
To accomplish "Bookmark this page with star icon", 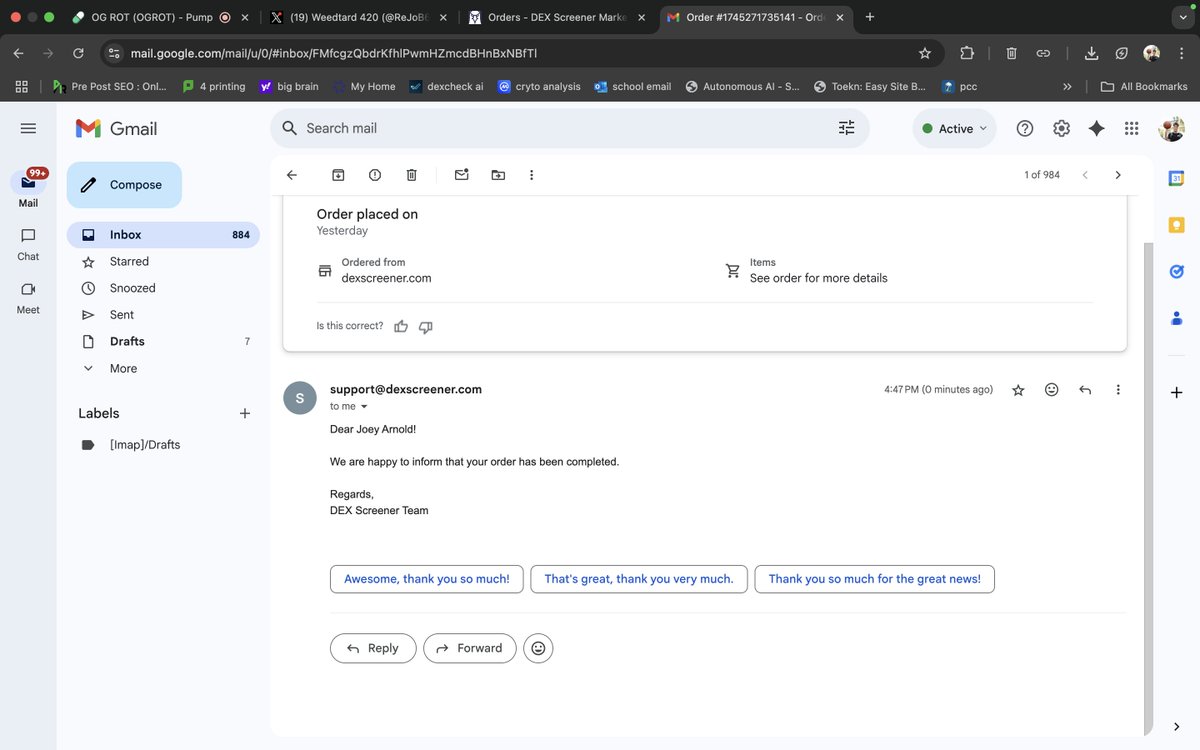I will [x=925, y=53].
